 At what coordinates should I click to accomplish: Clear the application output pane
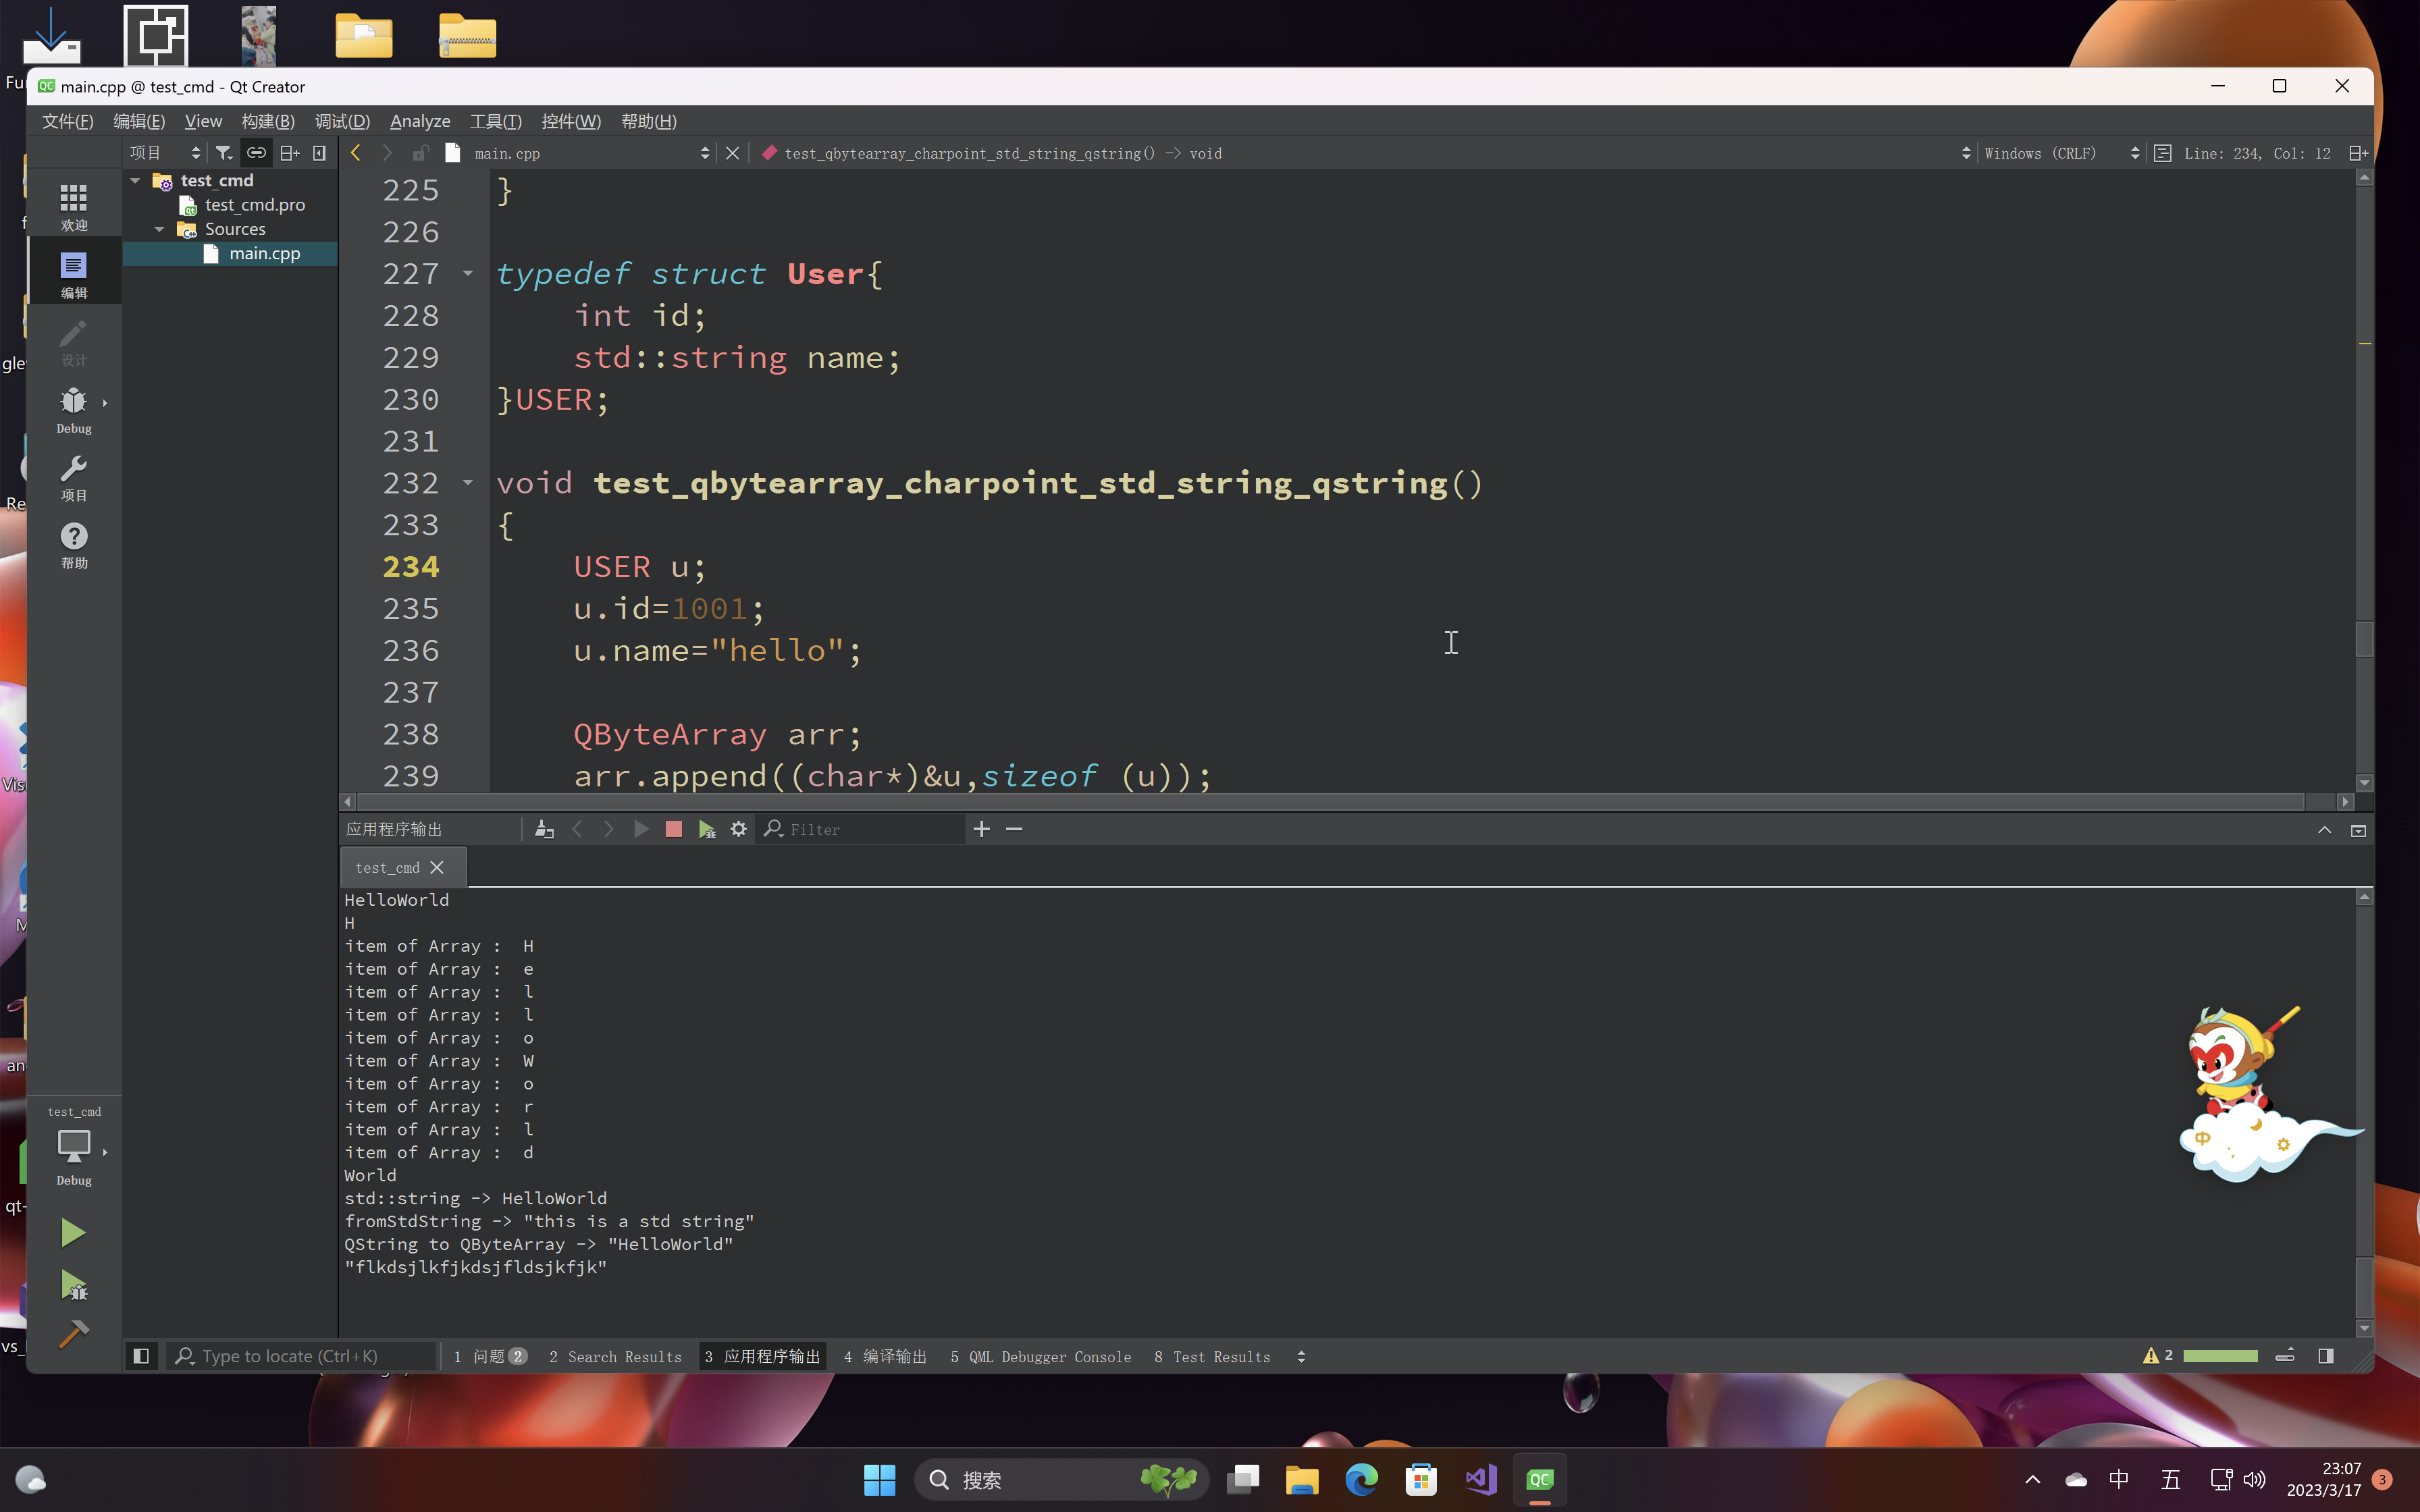tap(544, 829)
